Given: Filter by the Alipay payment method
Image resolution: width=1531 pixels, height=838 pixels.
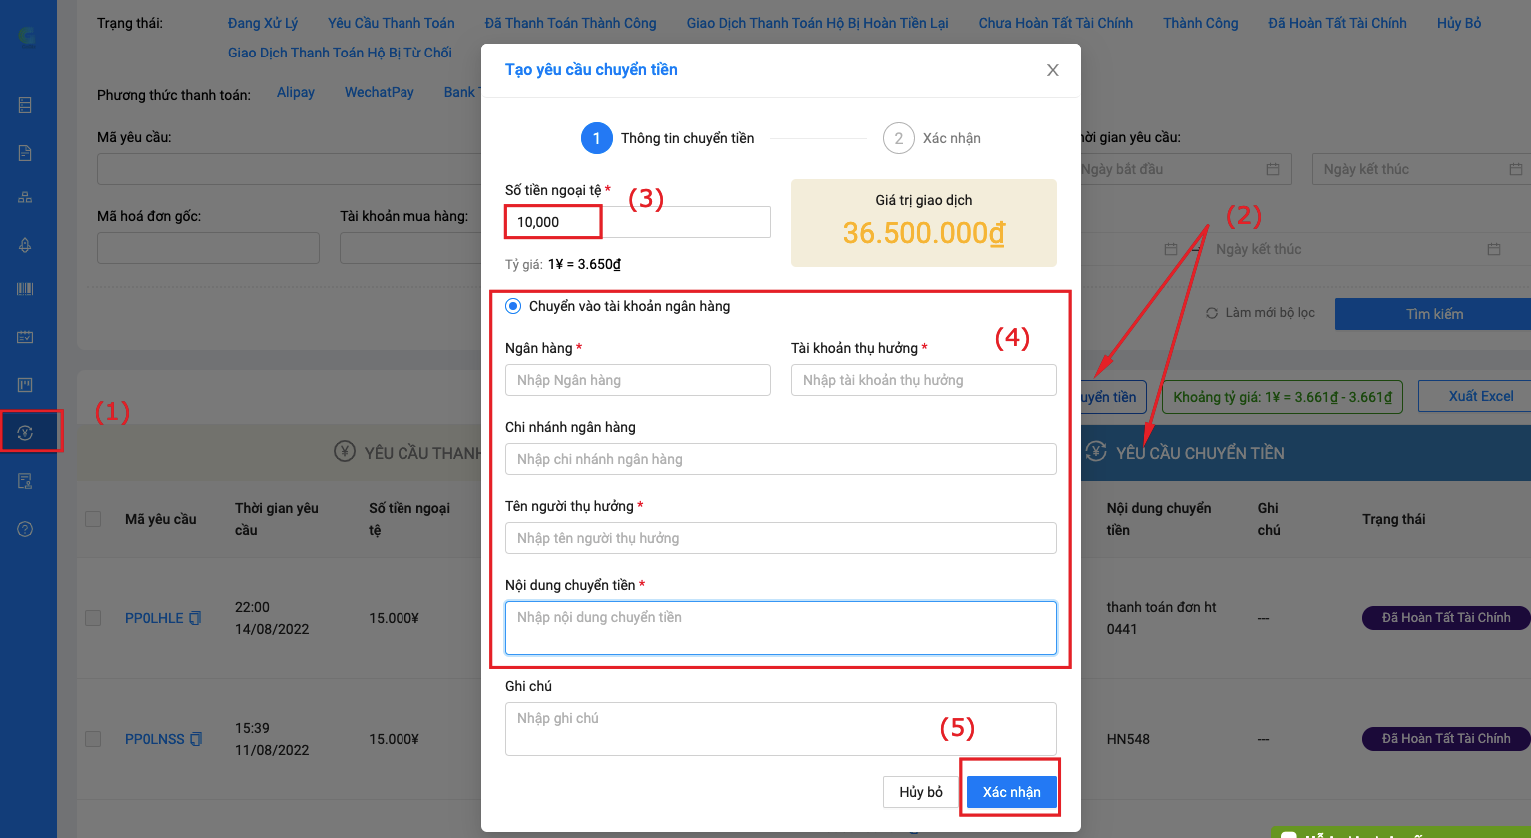Looking at the screenshot, I should pos(296,92).
